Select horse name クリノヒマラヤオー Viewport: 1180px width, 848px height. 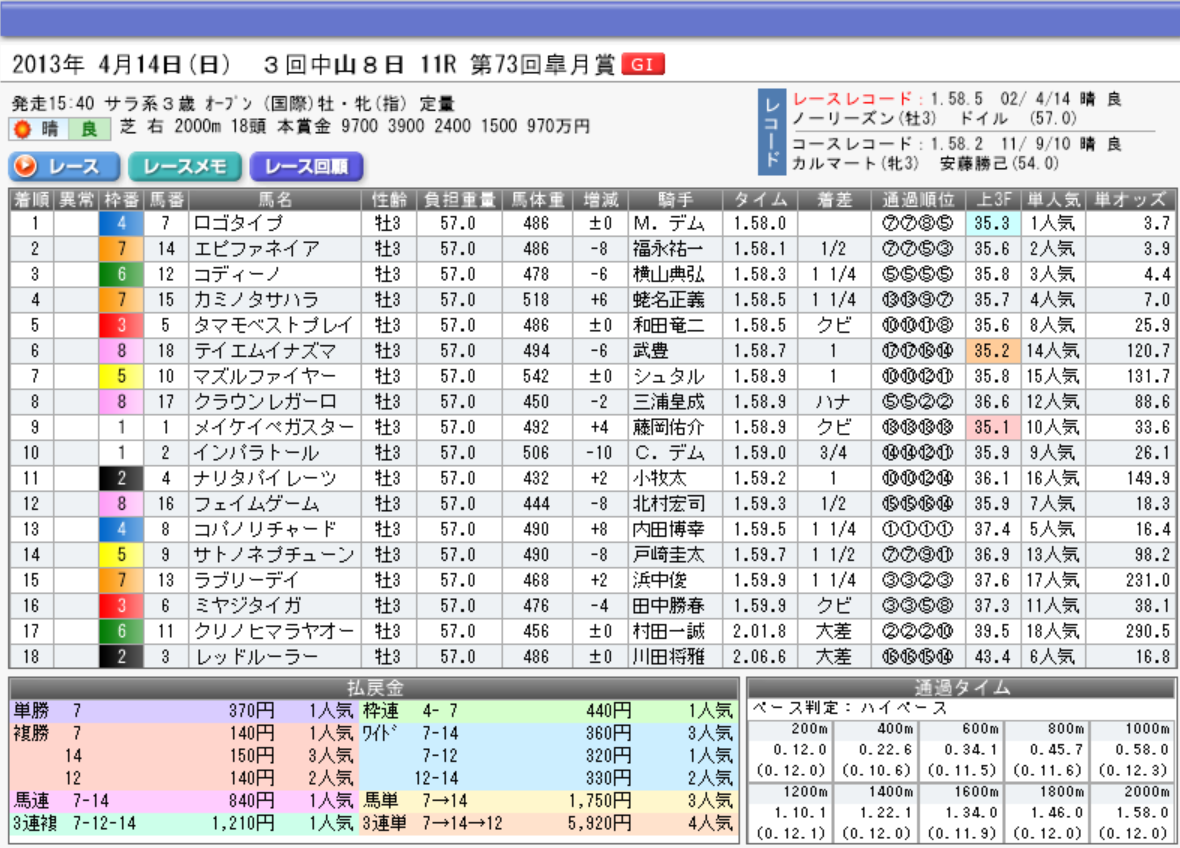(x=273, y=632)
